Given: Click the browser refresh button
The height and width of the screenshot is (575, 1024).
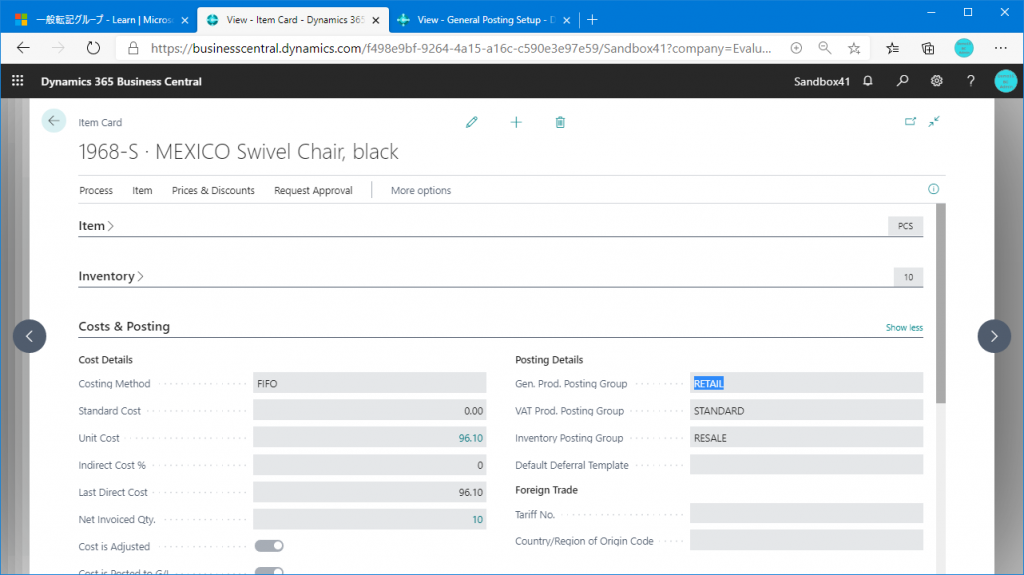Looking at the screenshot, I should click(x=93, y=48).
